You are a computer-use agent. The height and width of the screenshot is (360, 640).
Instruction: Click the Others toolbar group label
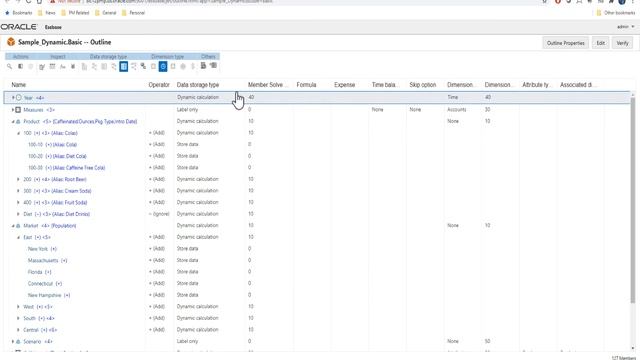coord(208,56)
